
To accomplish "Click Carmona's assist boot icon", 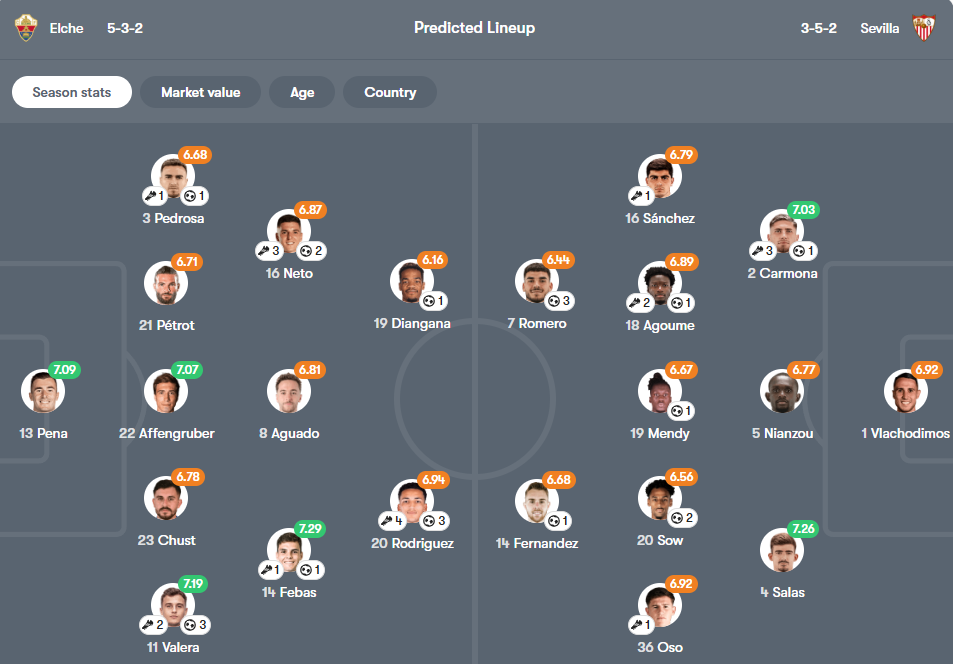I will [x=758, y=251].
